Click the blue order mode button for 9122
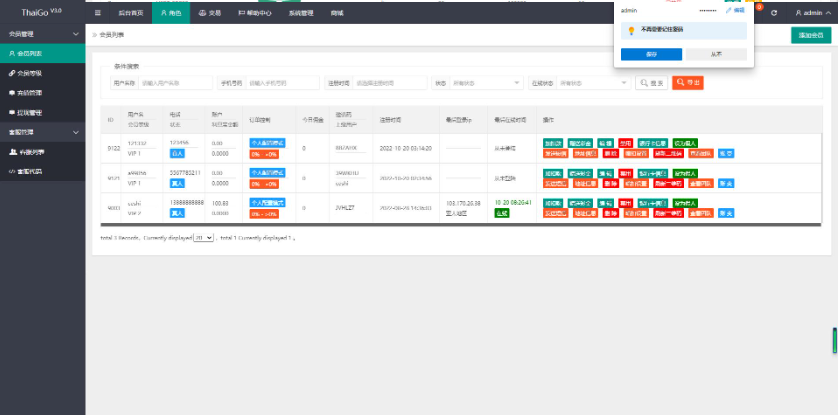This screenshot has height=415, width=838. point(267,143)
